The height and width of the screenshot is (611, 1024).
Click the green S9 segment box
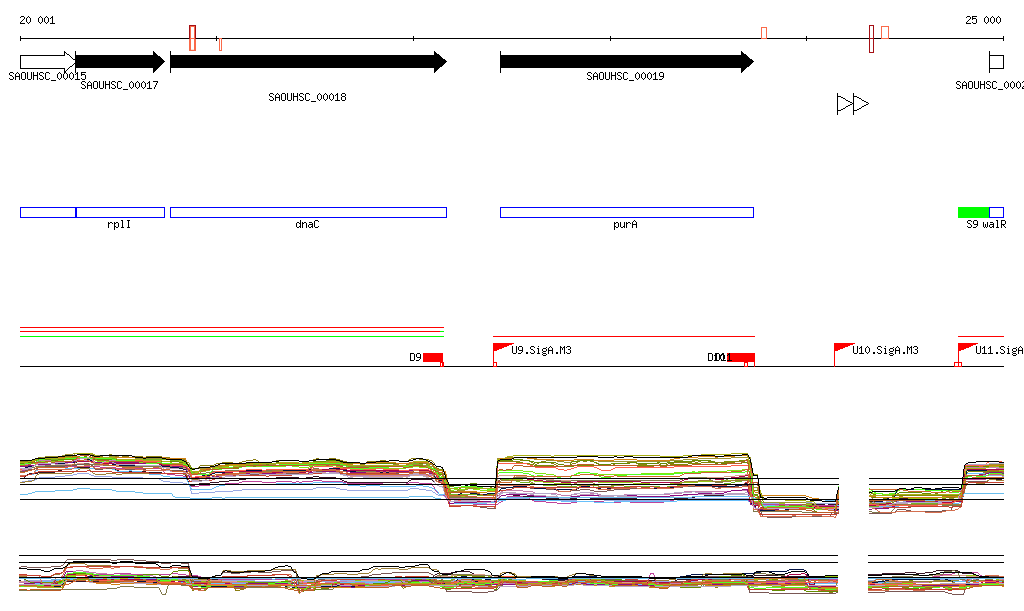click(974, 212)
